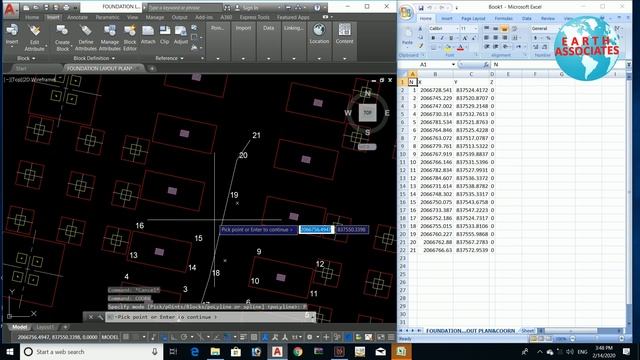The height and width of the screenshot is (360, 640).
Task: Click the Format Painter brush in Excel
Action: [x=420, y=46]
